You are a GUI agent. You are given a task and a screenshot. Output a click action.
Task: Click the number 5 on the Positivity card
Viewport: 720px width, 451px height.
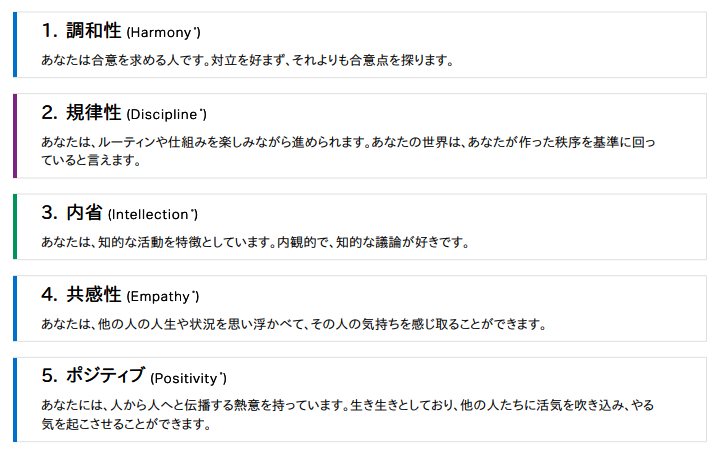pos(50,376)
